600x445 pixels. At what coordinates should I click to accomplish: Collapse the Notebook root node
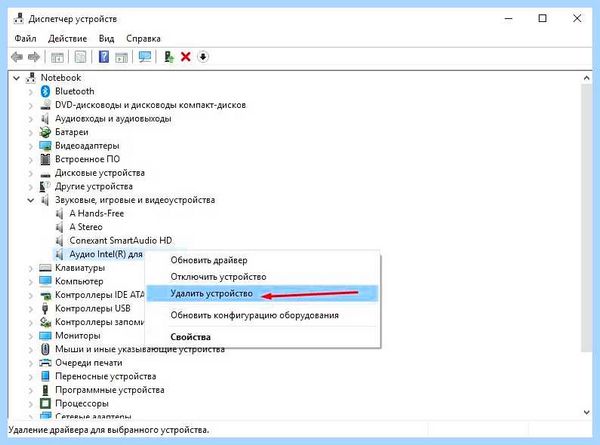click(x=16, y=78)
